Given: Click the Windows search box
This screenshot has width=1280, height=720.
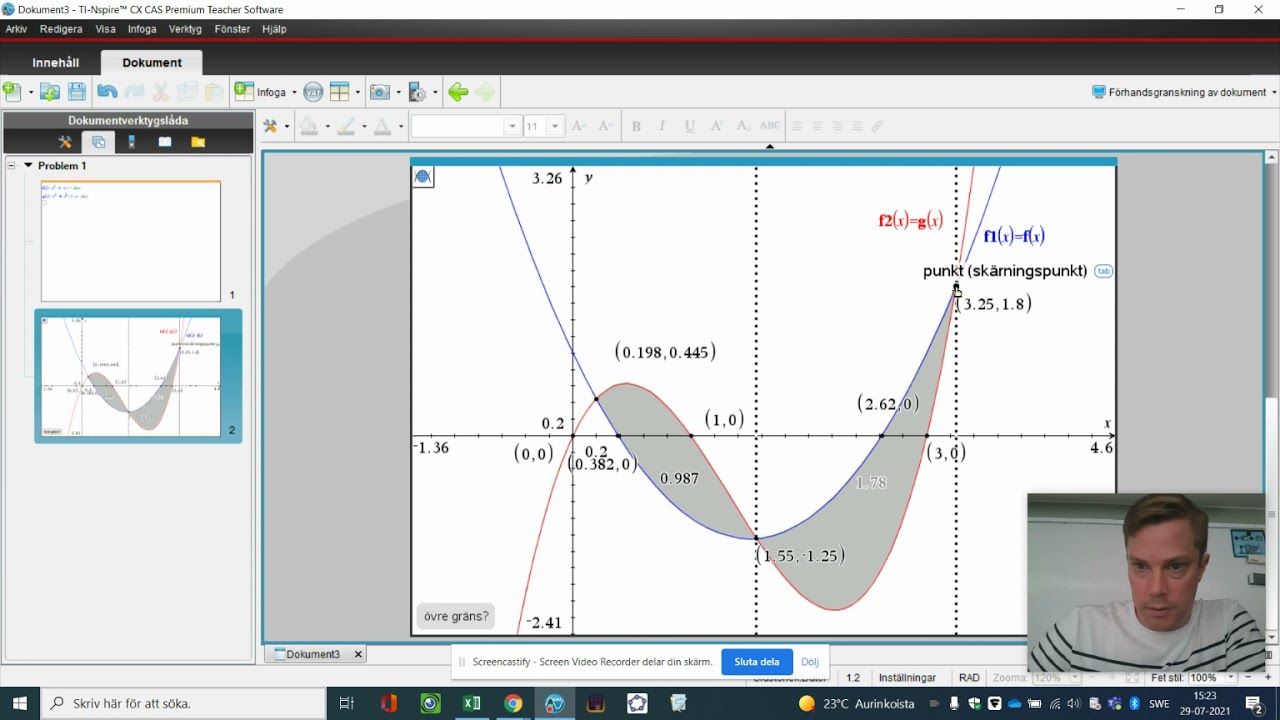Looking at the screenshot, I should [183, 703].
